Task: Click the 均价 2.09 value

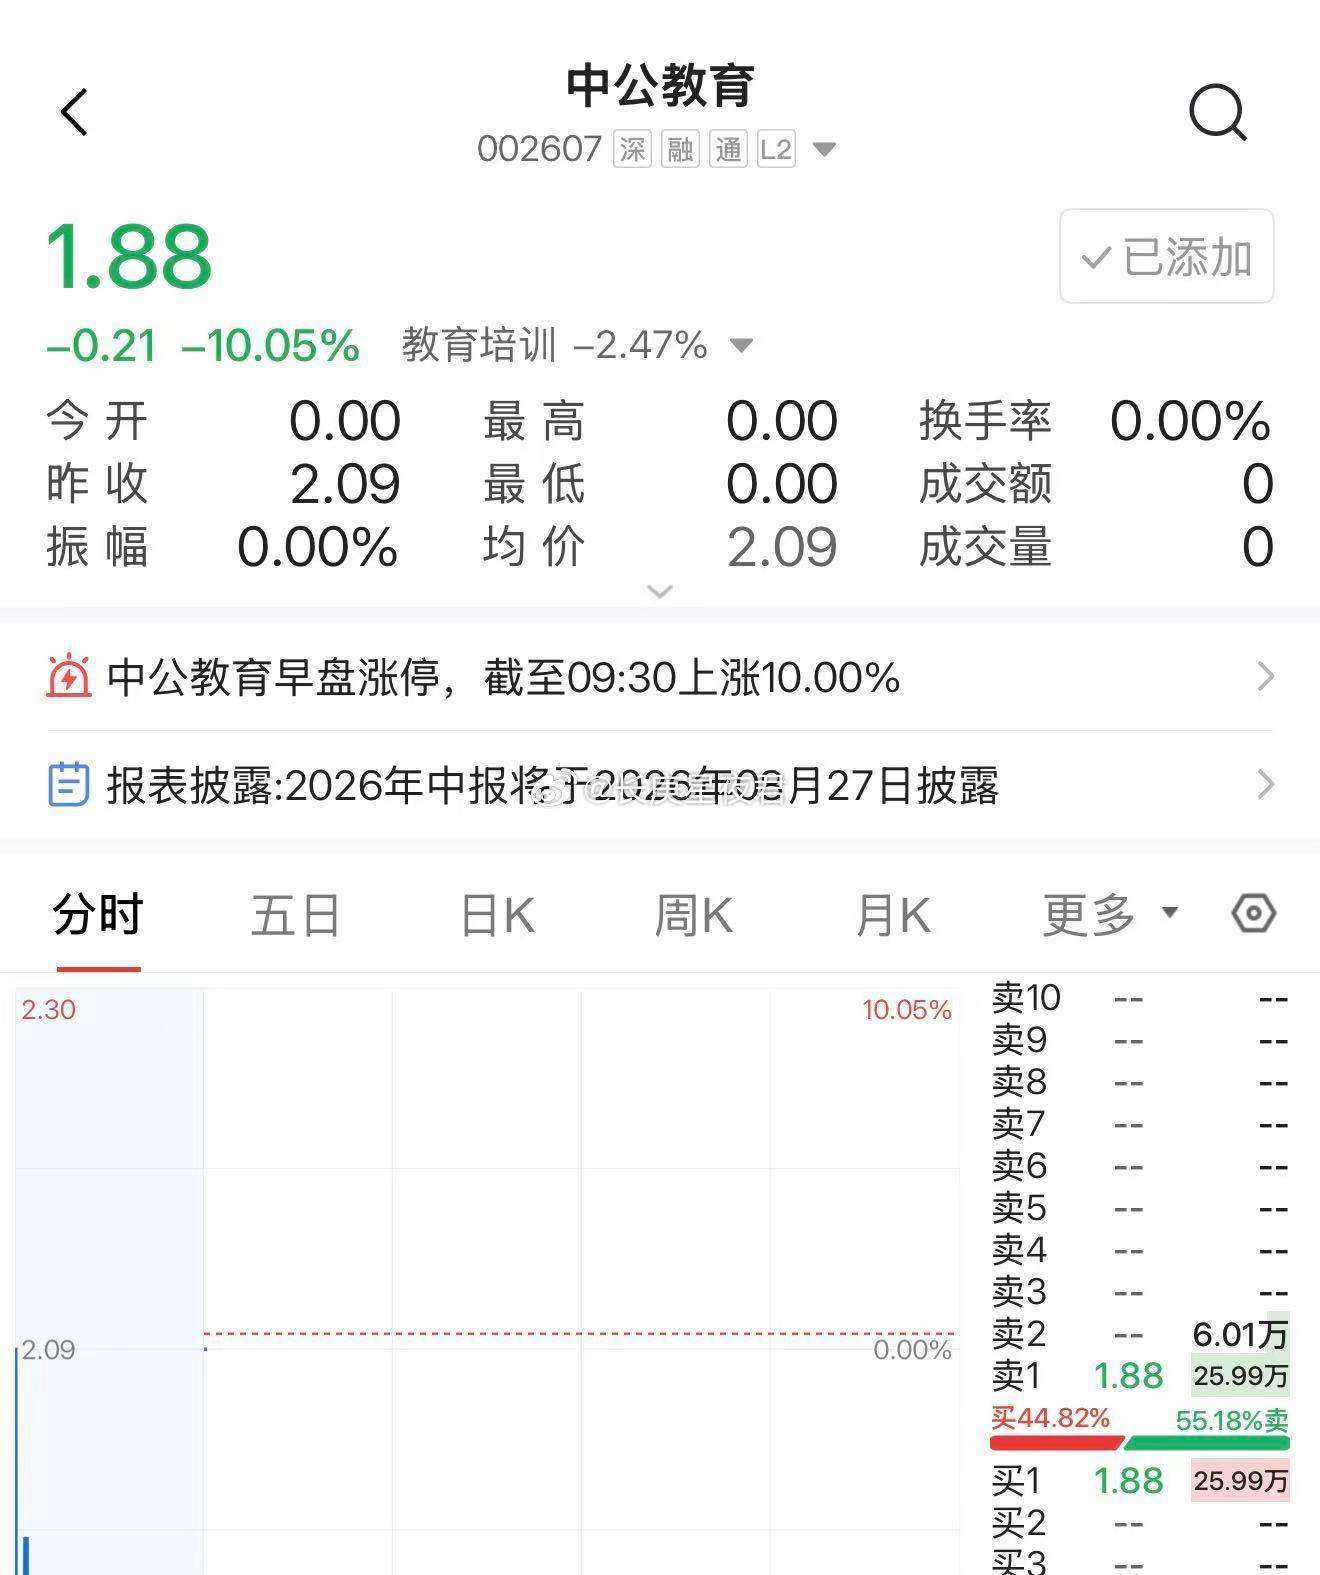Action: click(782, 548)
